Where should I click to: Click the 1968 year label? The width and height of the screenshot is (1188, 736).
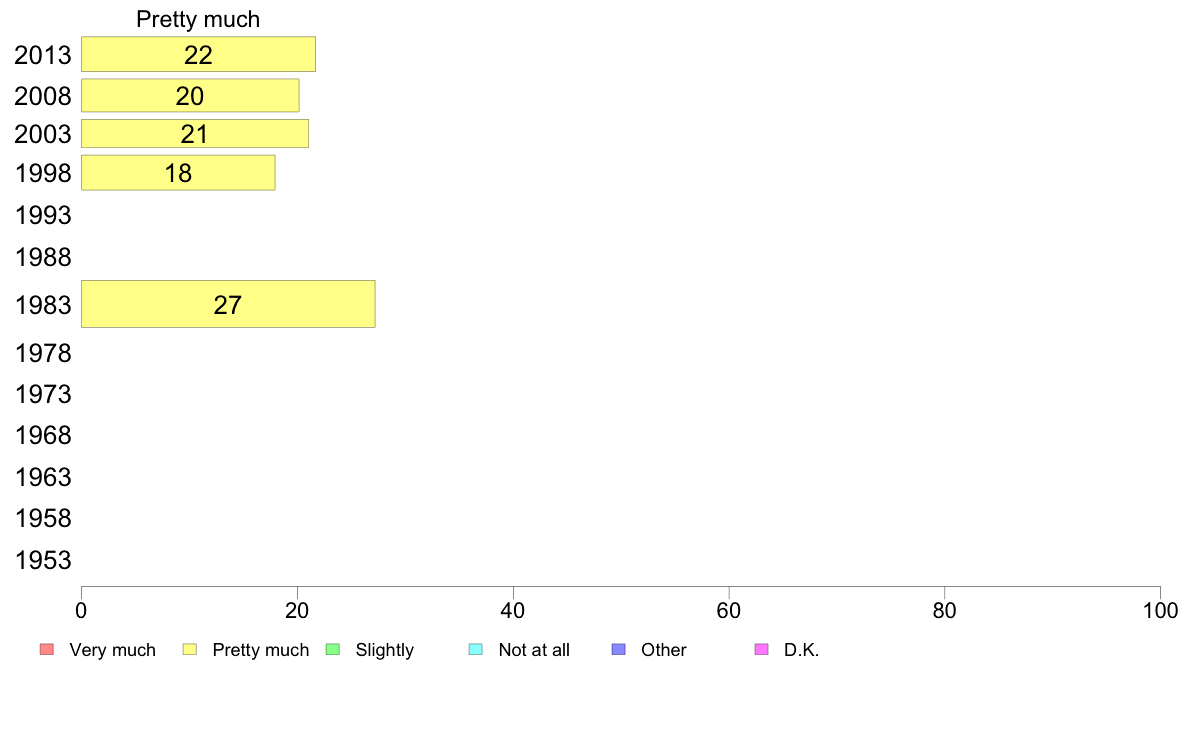click(43, 436)
